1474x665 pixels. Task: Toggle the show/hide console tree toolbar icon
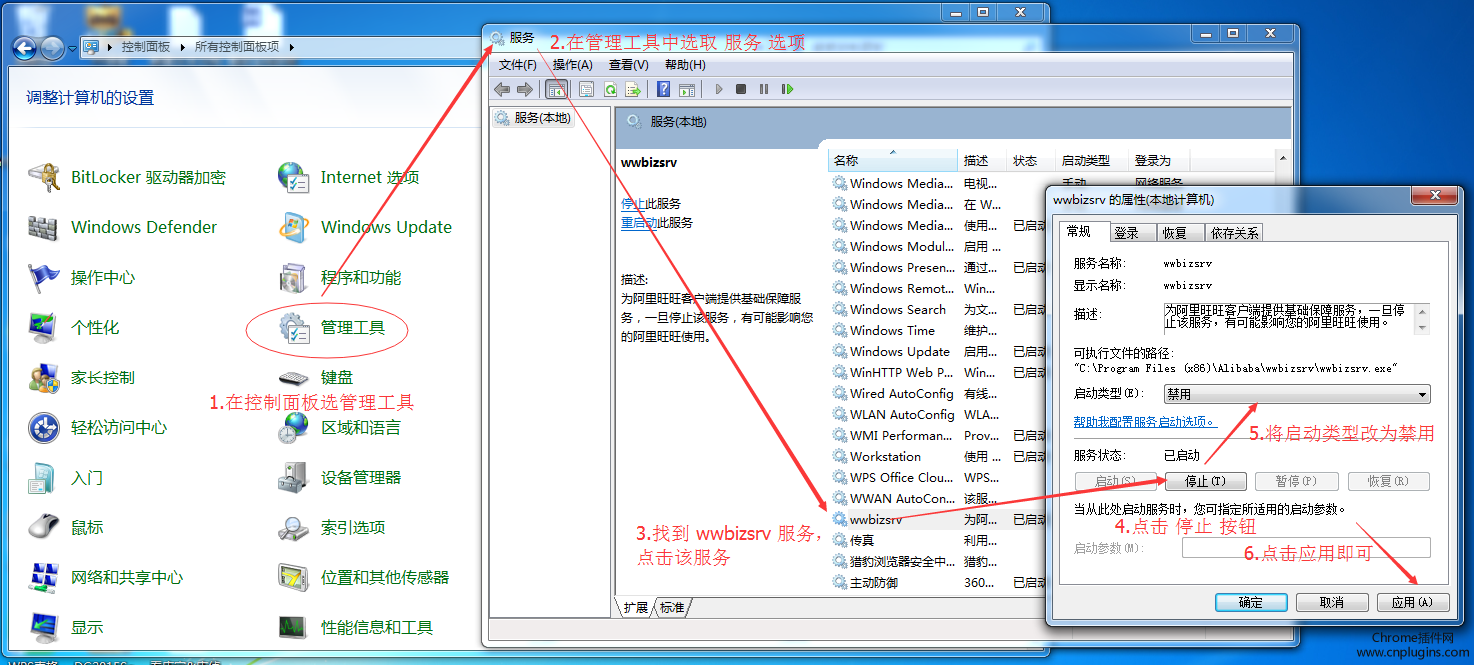(556, 89)
